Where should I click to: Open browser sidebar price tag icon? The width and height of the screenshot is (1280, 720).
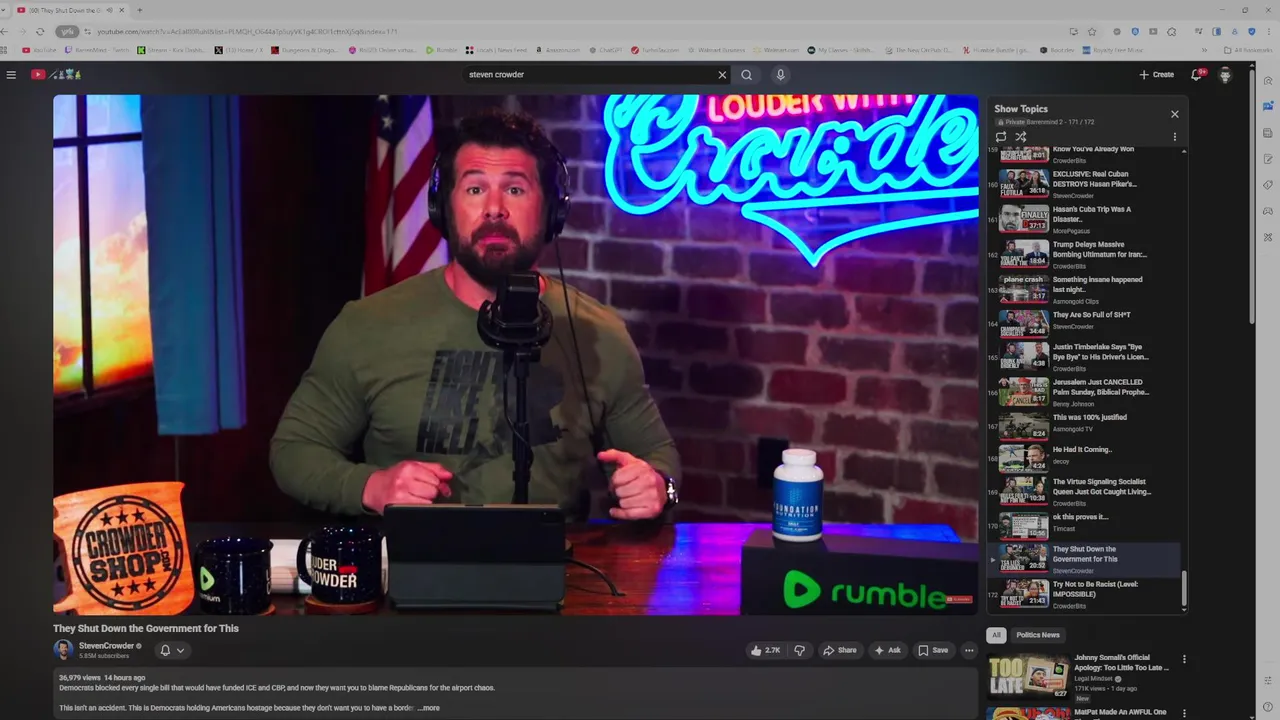pyautogui.click(x=1268, y=185)
